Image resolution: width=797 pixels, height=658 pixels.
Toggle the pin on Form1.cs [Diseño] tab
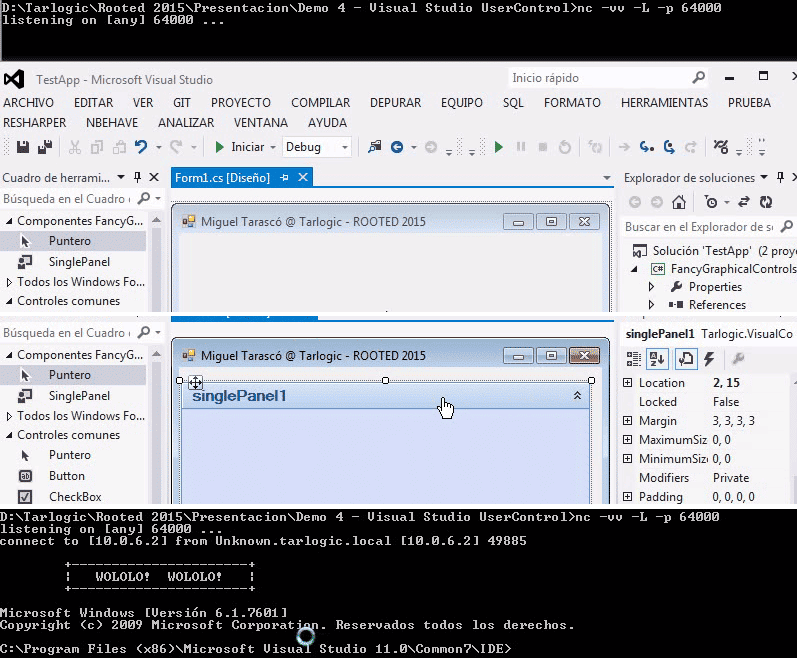click(284, 177)
